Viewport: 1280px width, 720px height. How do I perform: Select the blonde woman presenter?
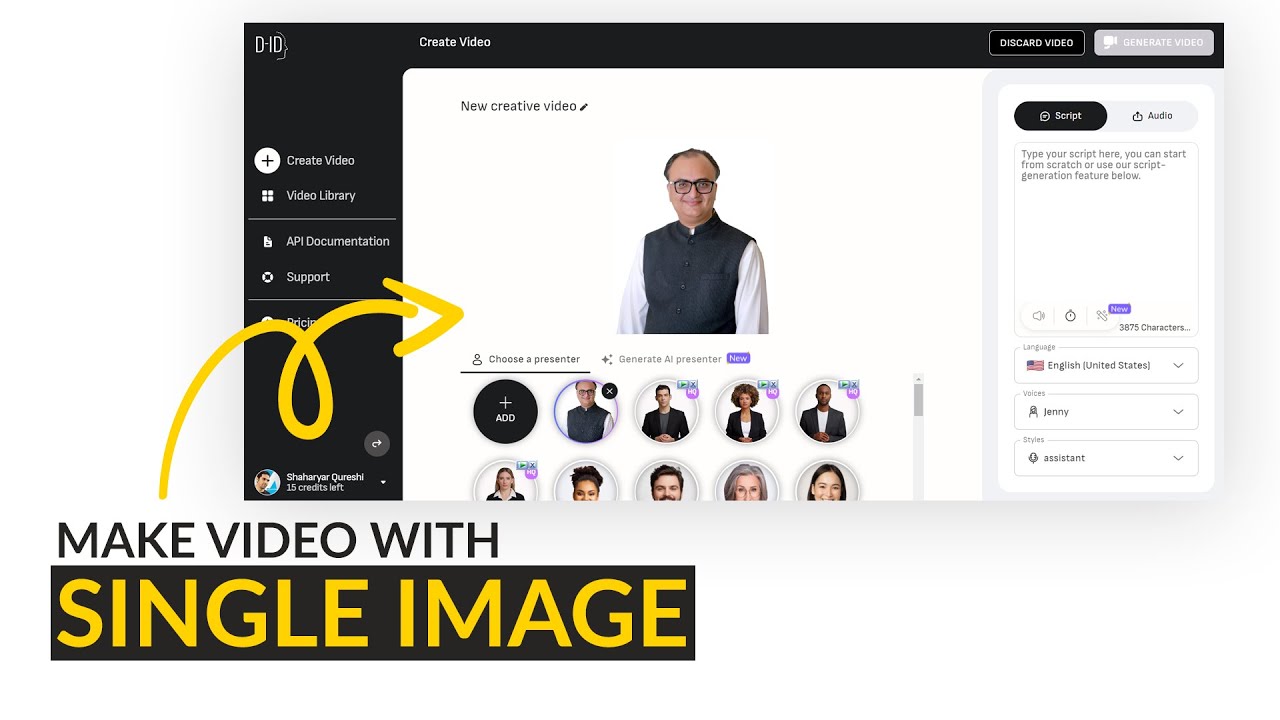[505, 481]
